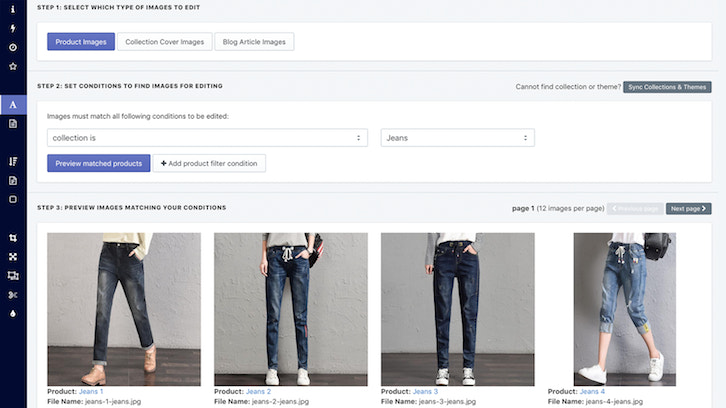
Task: Open the file edit icon below sort icon
Action: tap(13, 181)
